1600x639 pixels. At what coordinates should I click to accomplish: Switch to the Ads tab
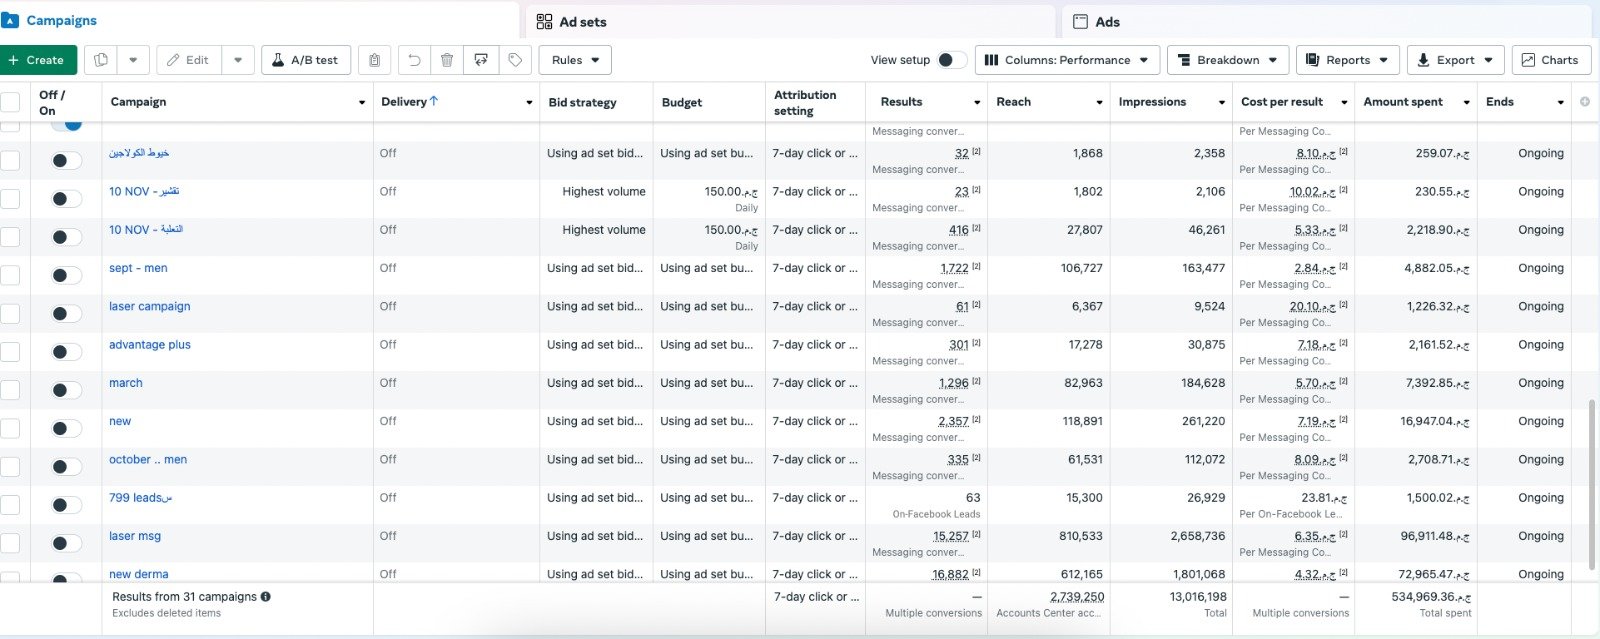coord(1107,22)
